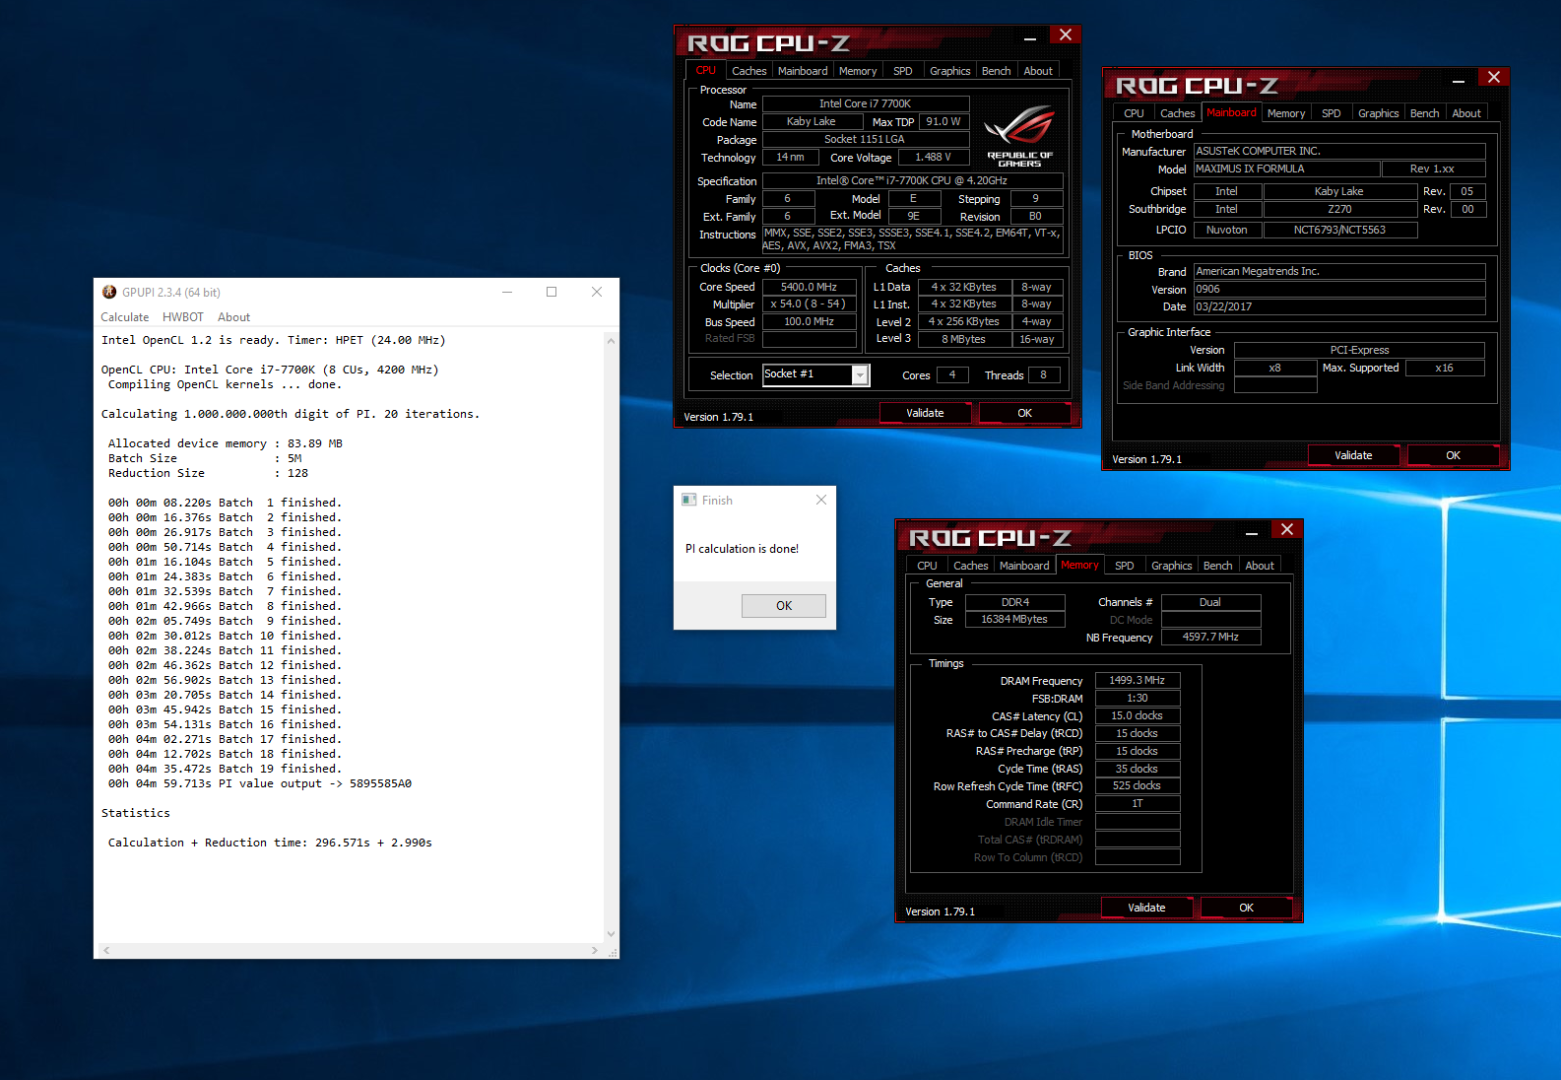
Task: Select Caches tab in Memory window
Action: 970,566
